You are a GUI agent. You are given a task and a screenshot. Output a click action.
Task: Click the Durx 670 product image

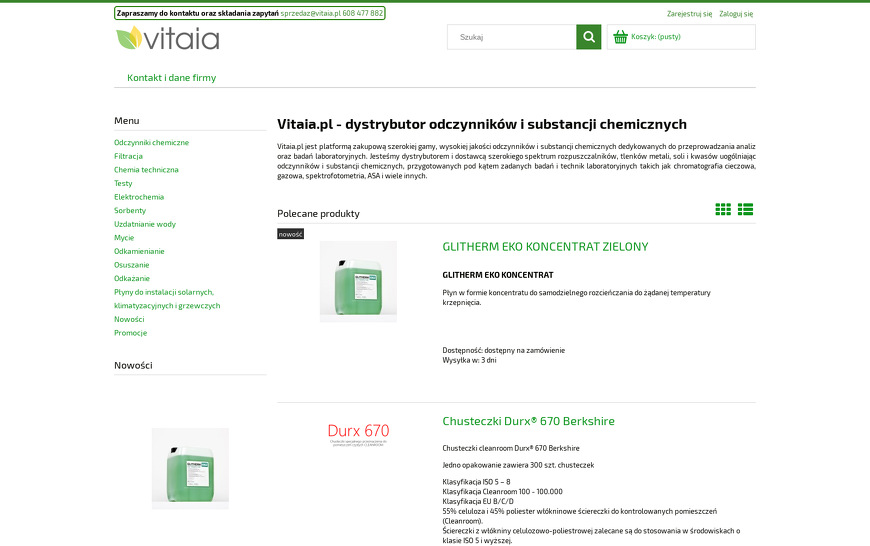pos(358,434)
